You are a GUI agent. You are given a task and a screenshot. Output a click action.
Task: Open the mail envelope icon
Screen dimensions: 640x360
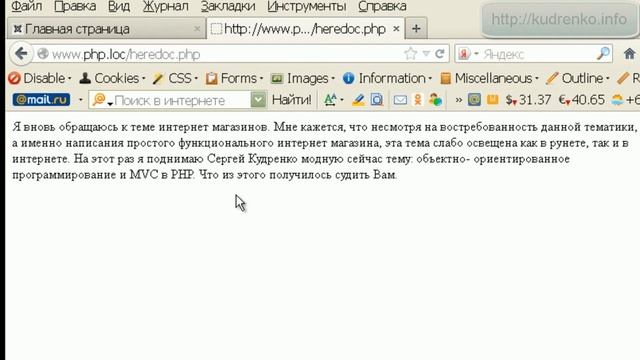coord(400,100)
